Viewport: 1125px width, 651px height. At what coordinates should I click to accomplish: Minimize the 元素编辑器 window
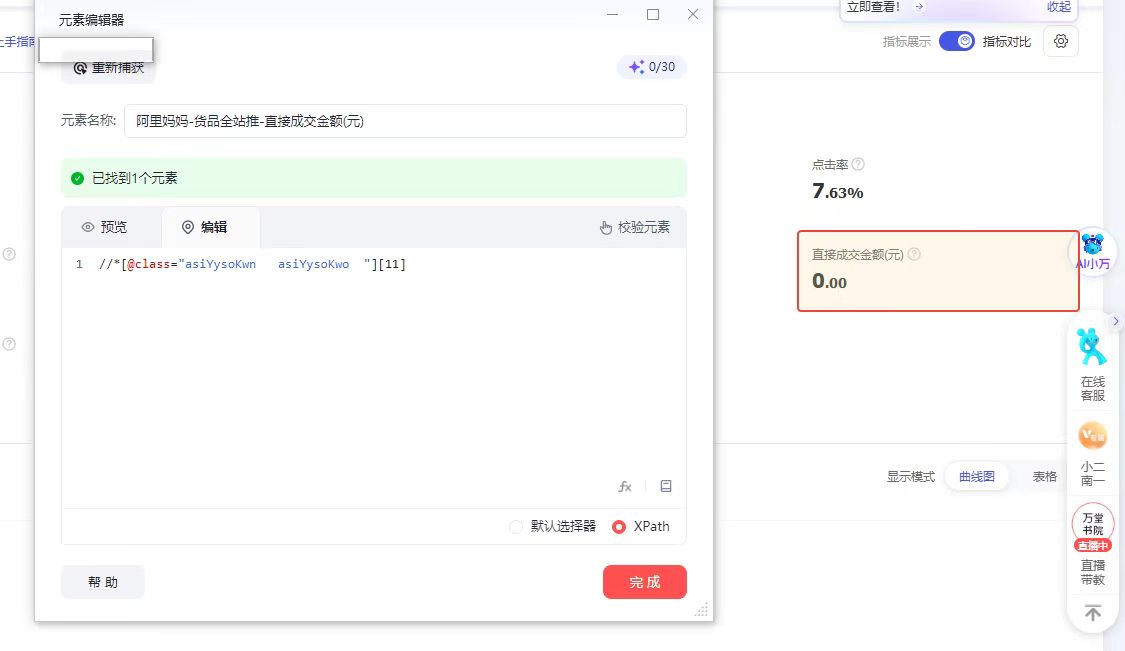tap(612, 14)
